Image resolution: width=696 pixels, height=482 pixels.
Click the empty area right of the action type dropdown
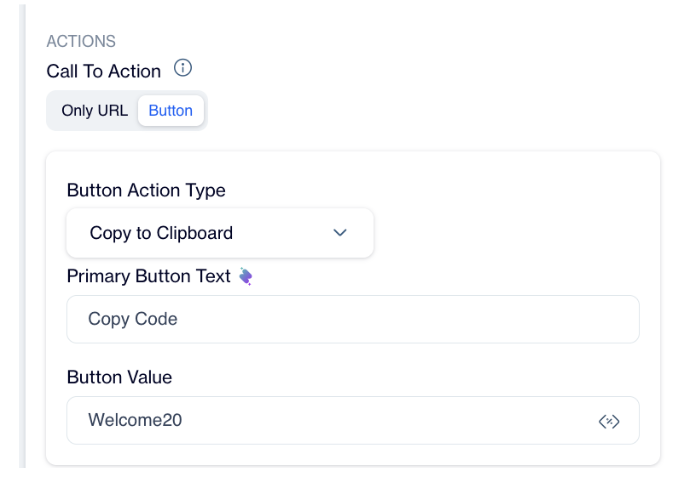tap(510, 233)
